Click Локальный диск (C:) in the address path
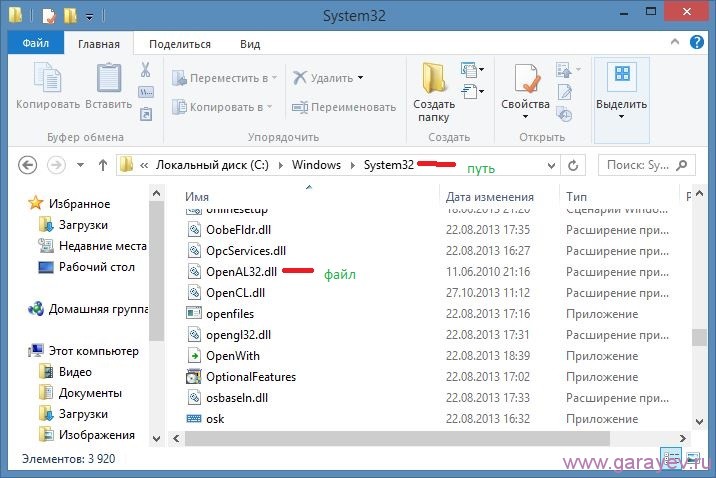This screenshot has width=716, height=478. point(212,165)
